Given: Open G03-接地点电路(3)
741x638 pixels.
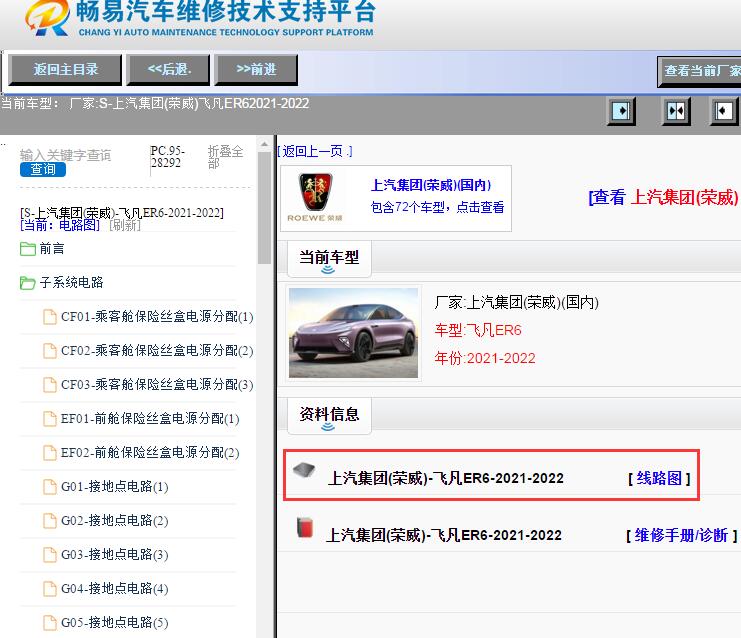Looking at the screenshot, I should (x=114, y=554).
